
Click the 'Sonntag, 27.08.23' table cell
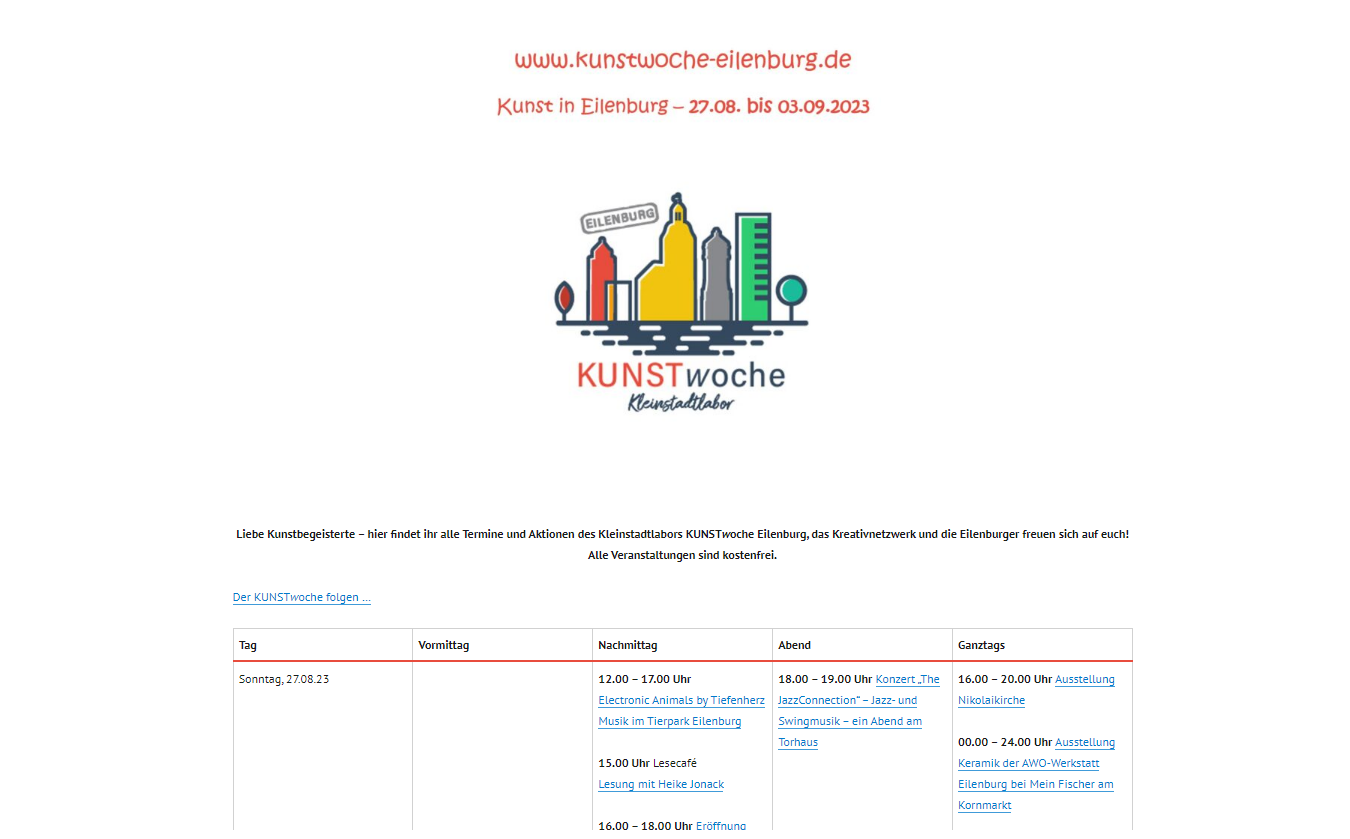coord(323,746)
